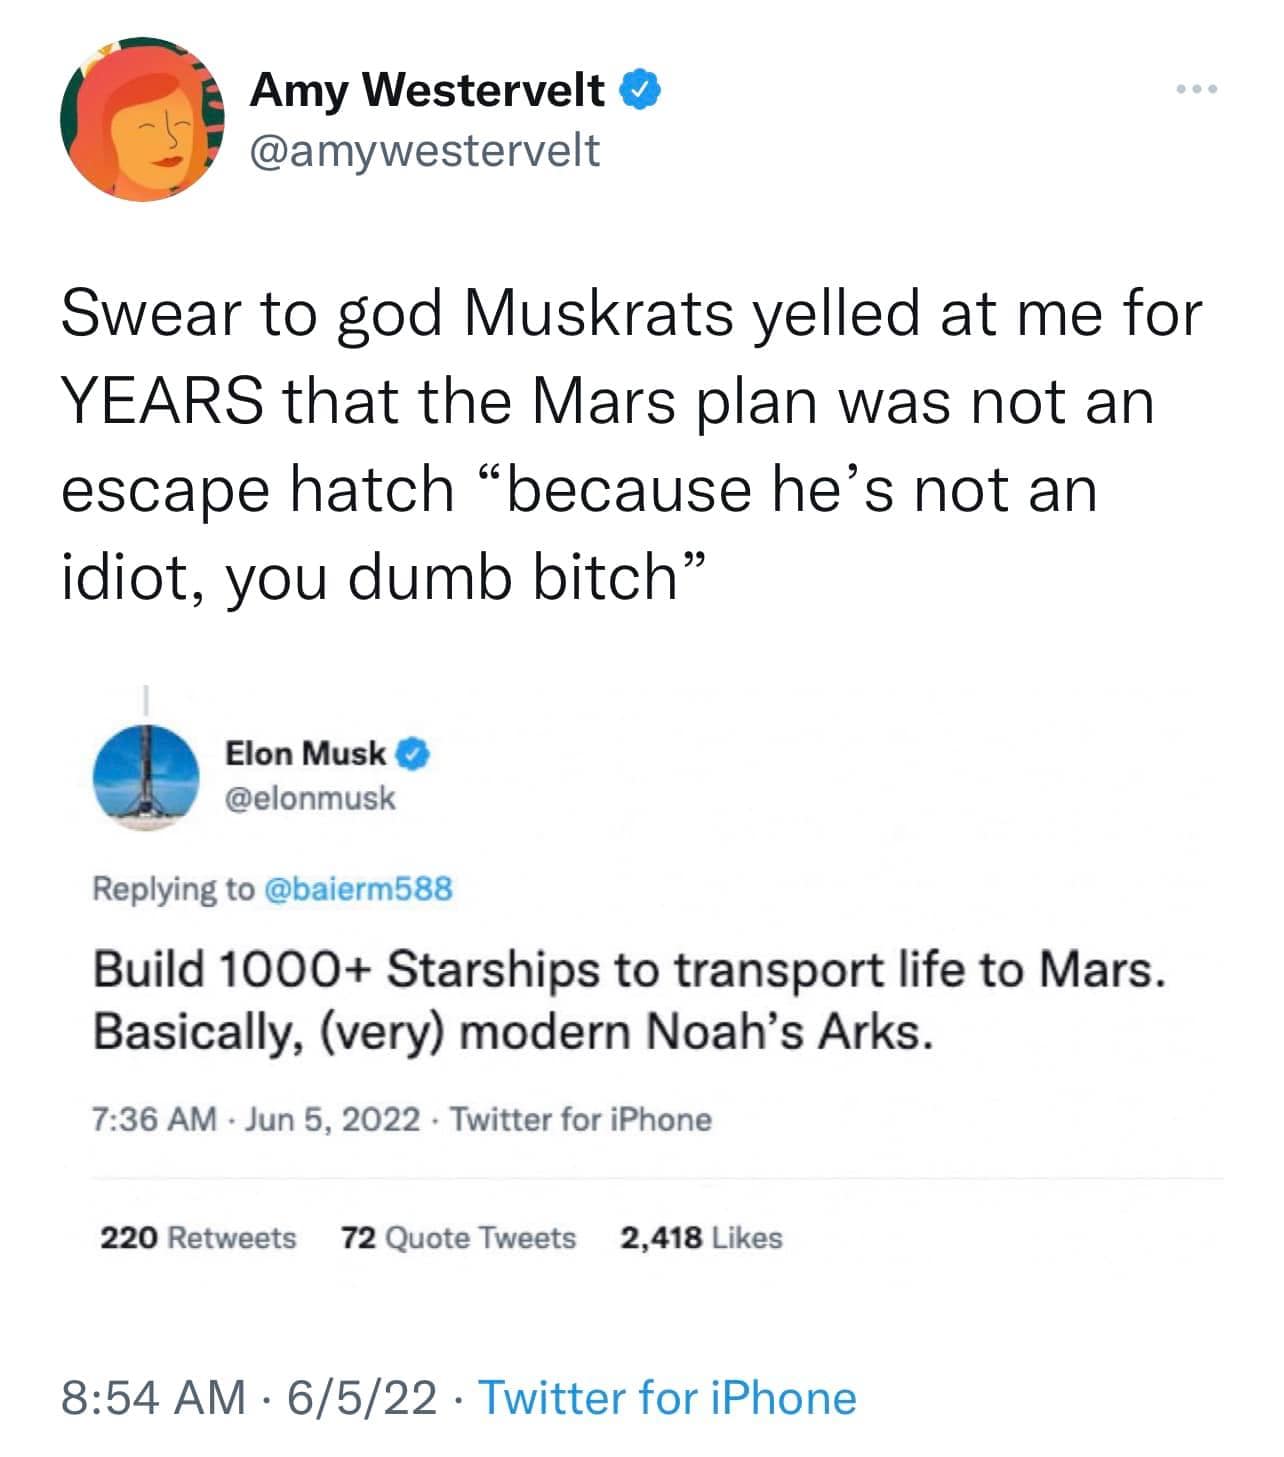The height and width of the screenshot is (1457, 1284).
Task: Click Elon Musk's verified badge
Action: [x=415, y=754]
